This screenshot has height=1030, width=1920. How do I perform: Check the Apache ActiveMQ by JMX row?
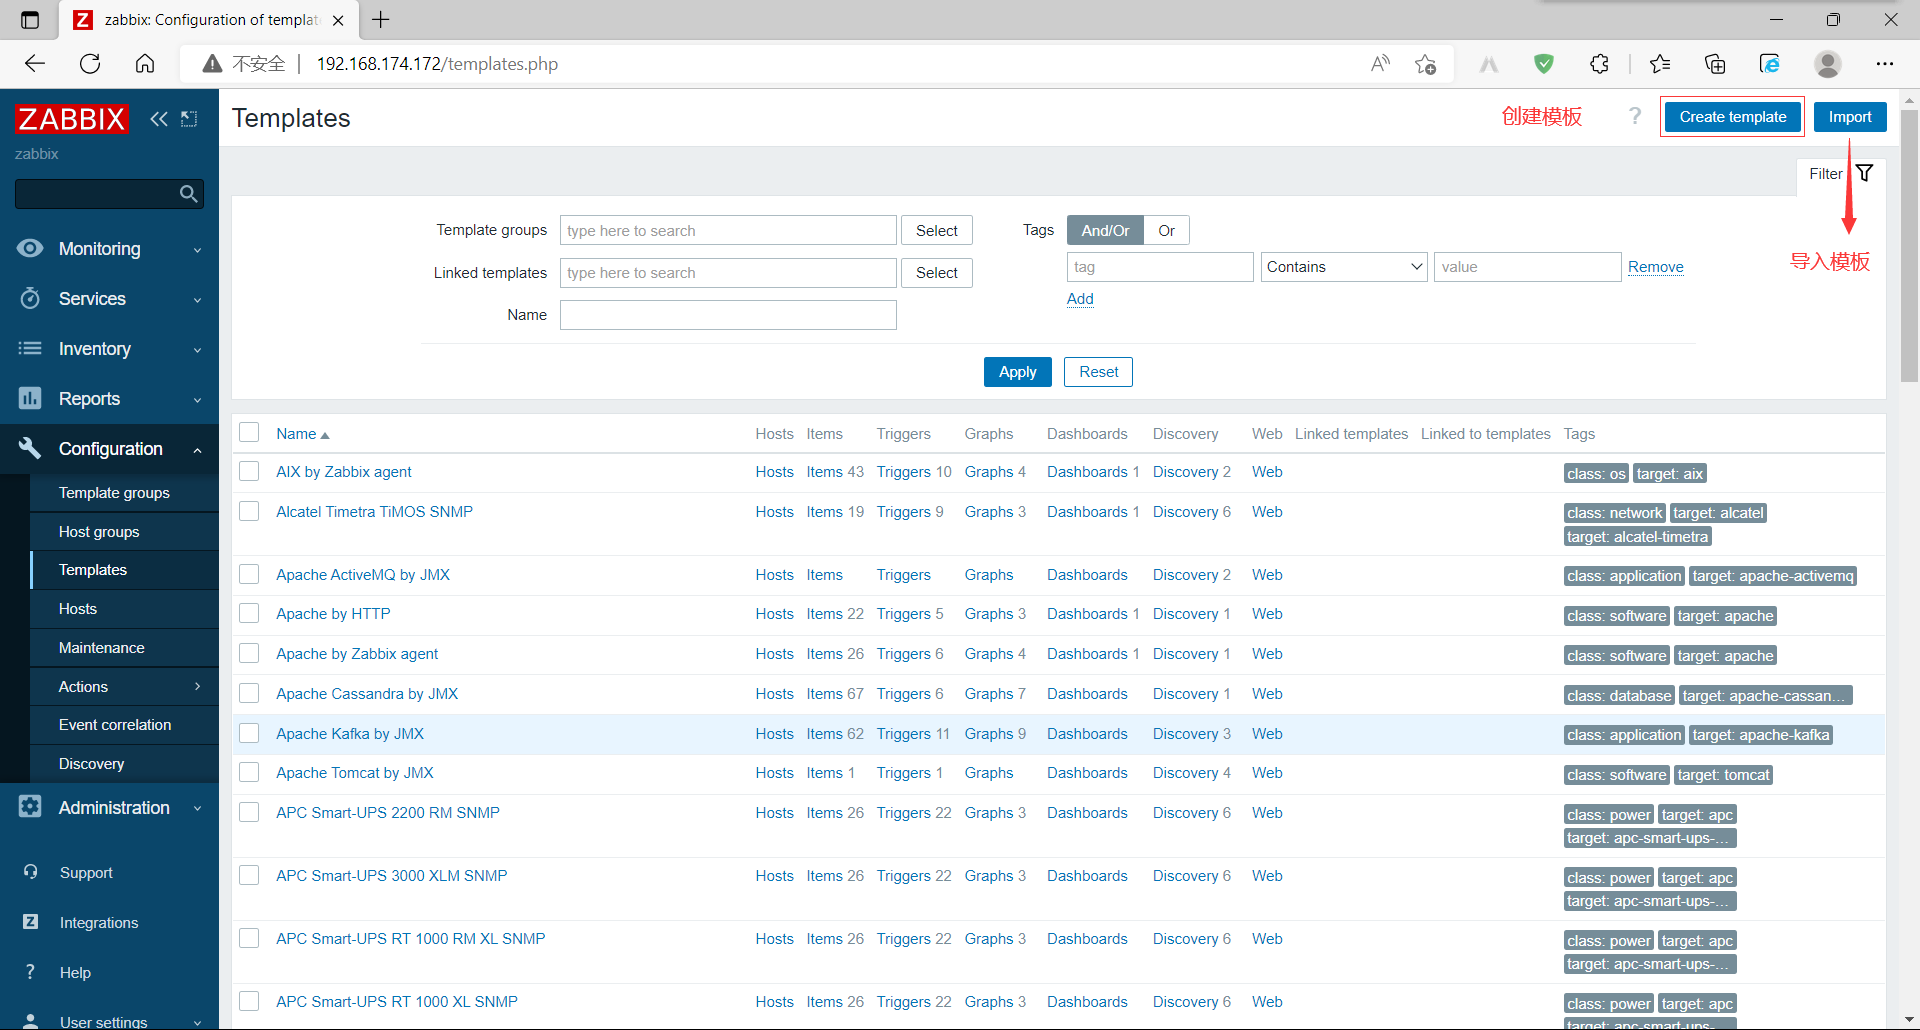(x=249, y=574)
